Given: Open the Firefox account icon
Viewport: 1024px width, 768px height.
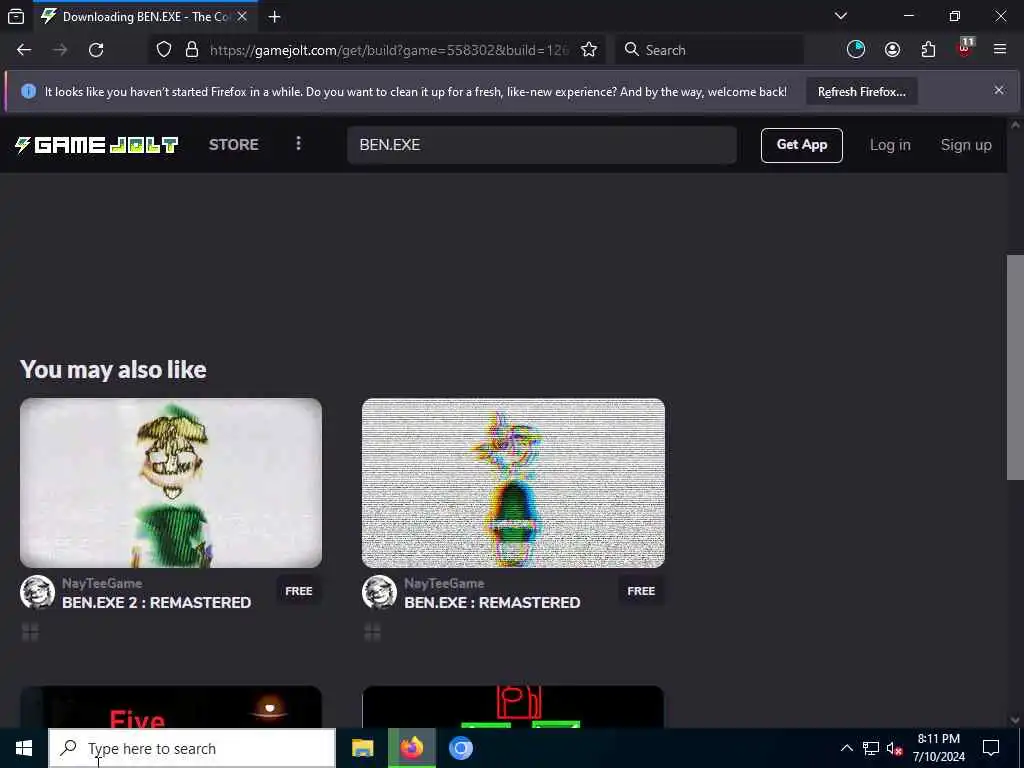Looking at the screenshot, I should click(x=892, y=50).
